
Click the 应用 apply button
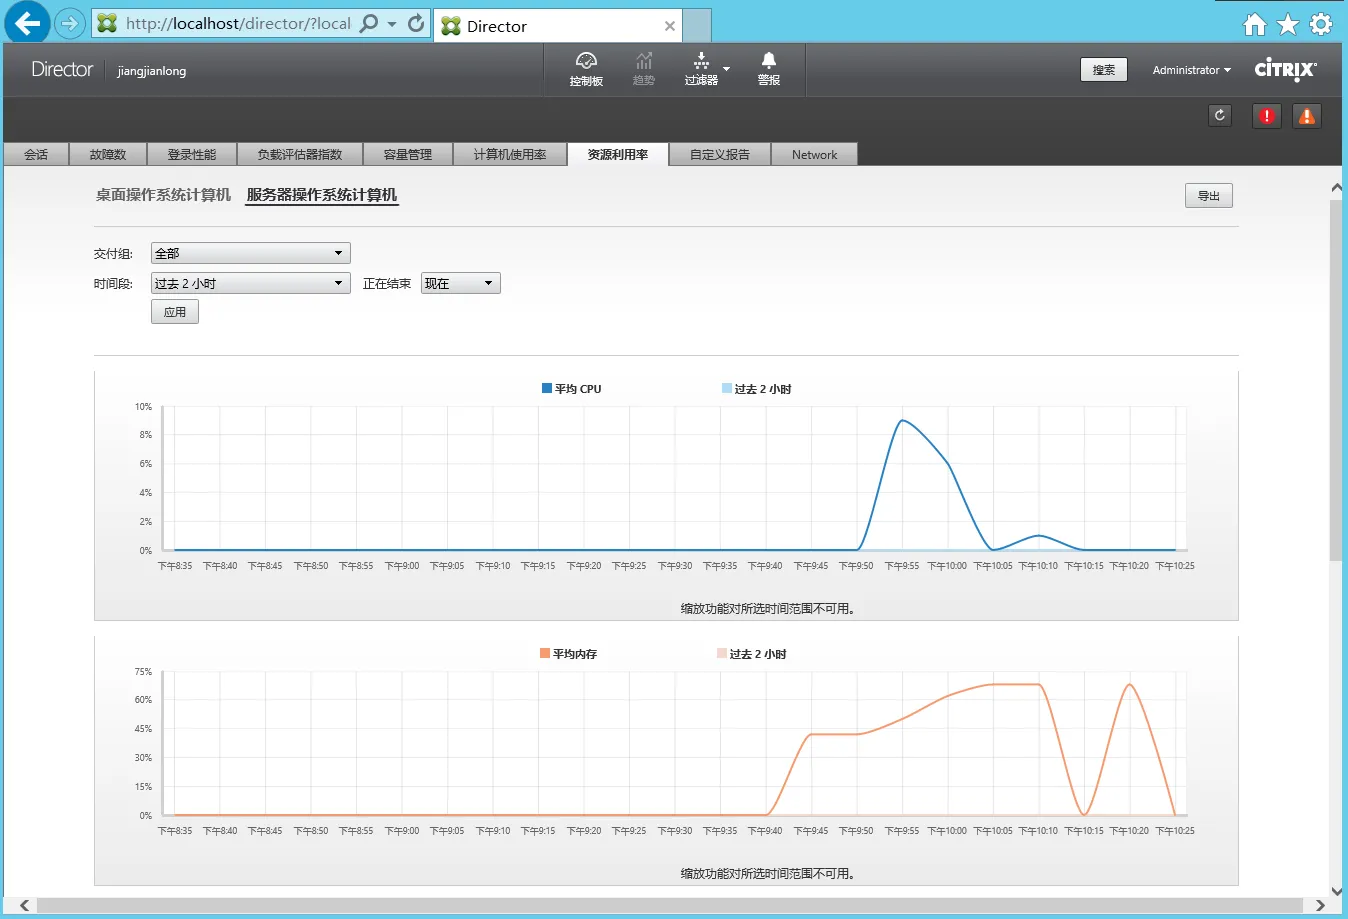pyautogui.click(x=175, y=312)
